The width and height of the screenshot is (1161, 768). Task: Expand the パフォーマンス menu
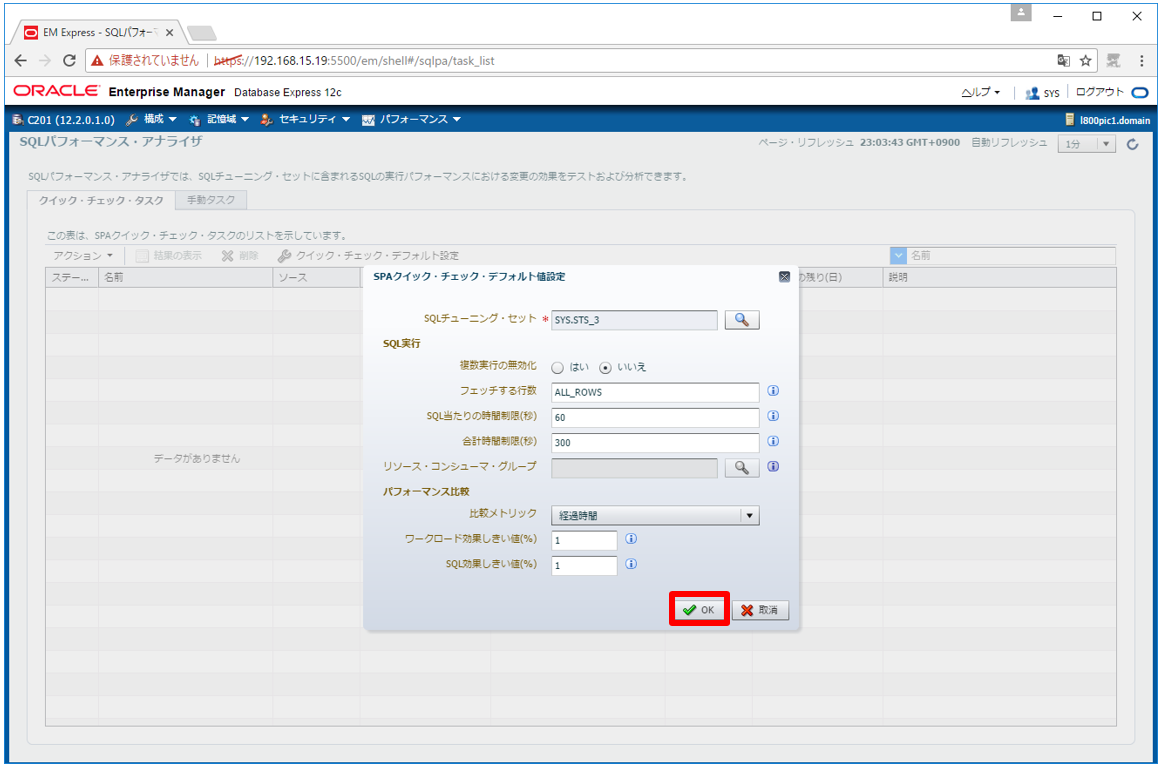click(x=411, y=119)
